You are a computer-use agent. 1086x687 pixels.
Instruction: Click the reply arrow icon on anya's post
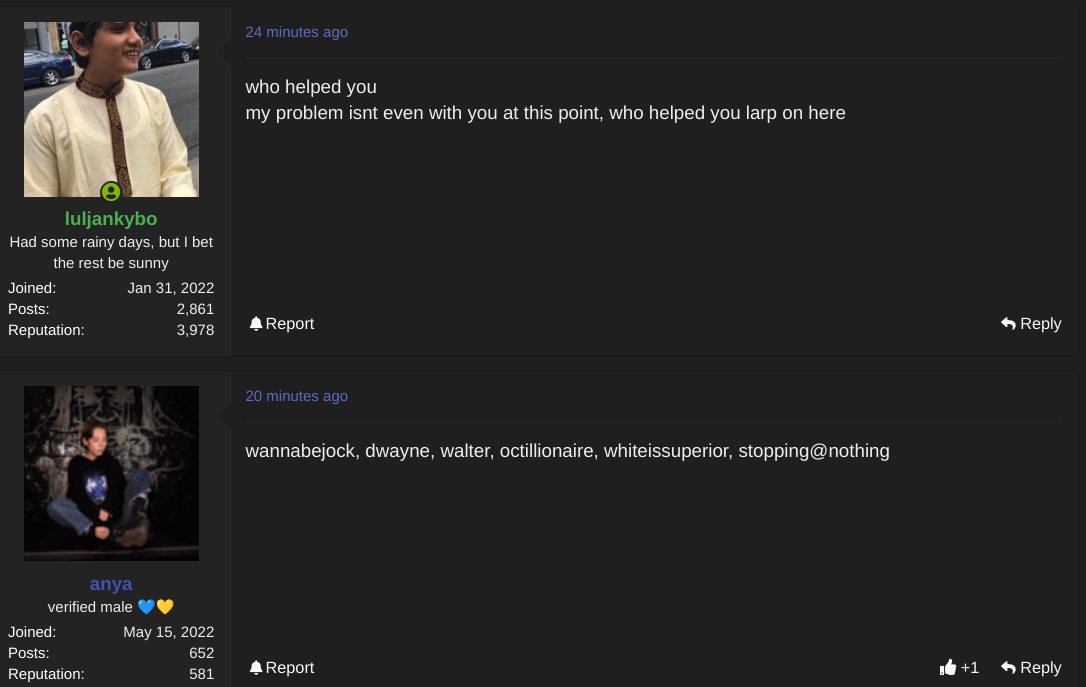coord(1010,667)
